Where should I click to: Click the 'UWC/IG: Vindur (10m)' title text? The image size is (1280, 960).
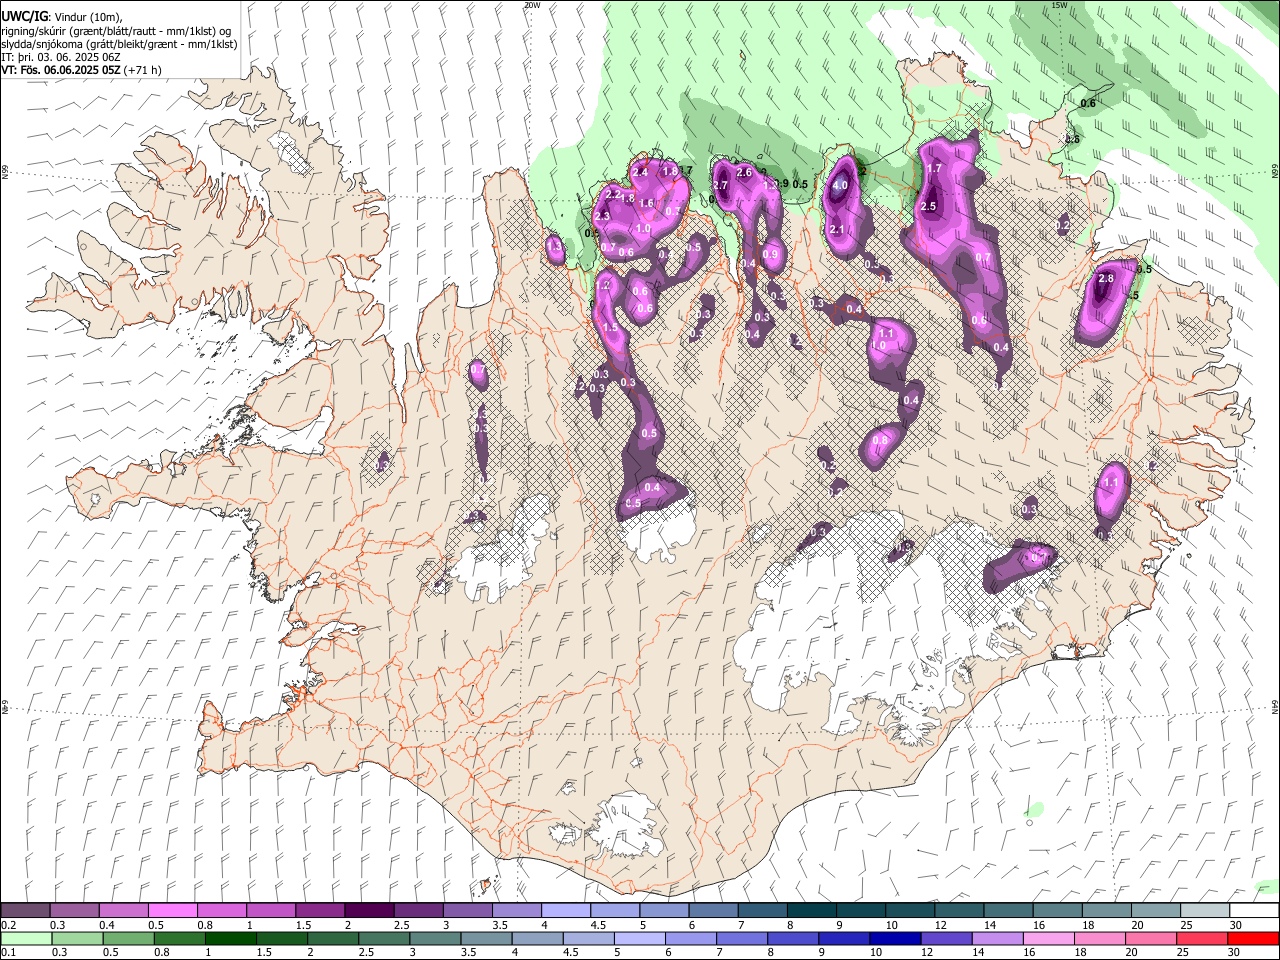(x=61, y=17)
